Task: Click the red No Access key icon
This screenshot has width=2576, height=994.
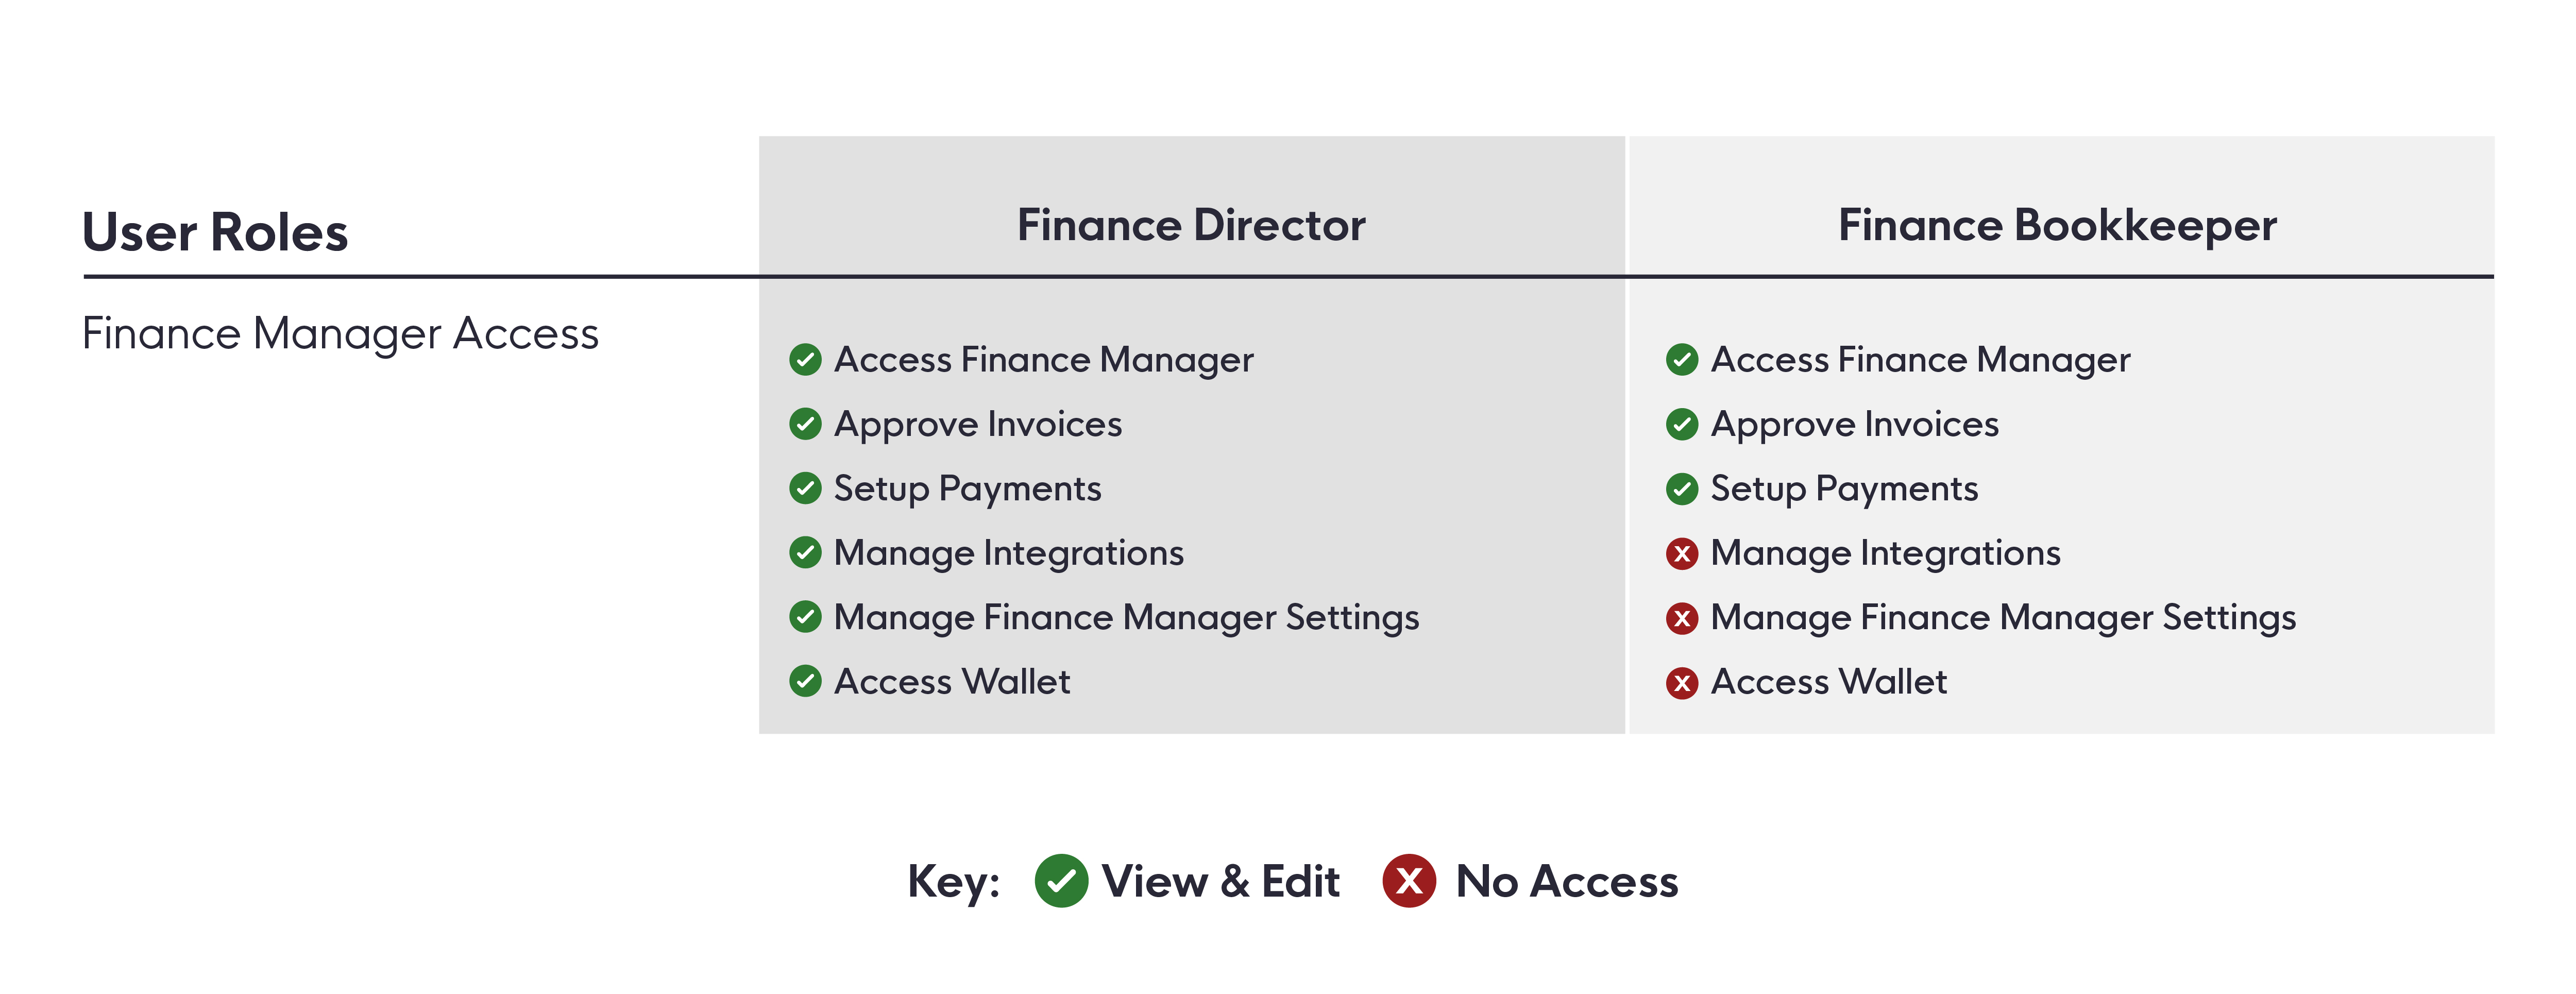Action: (x=1409, y=881)
